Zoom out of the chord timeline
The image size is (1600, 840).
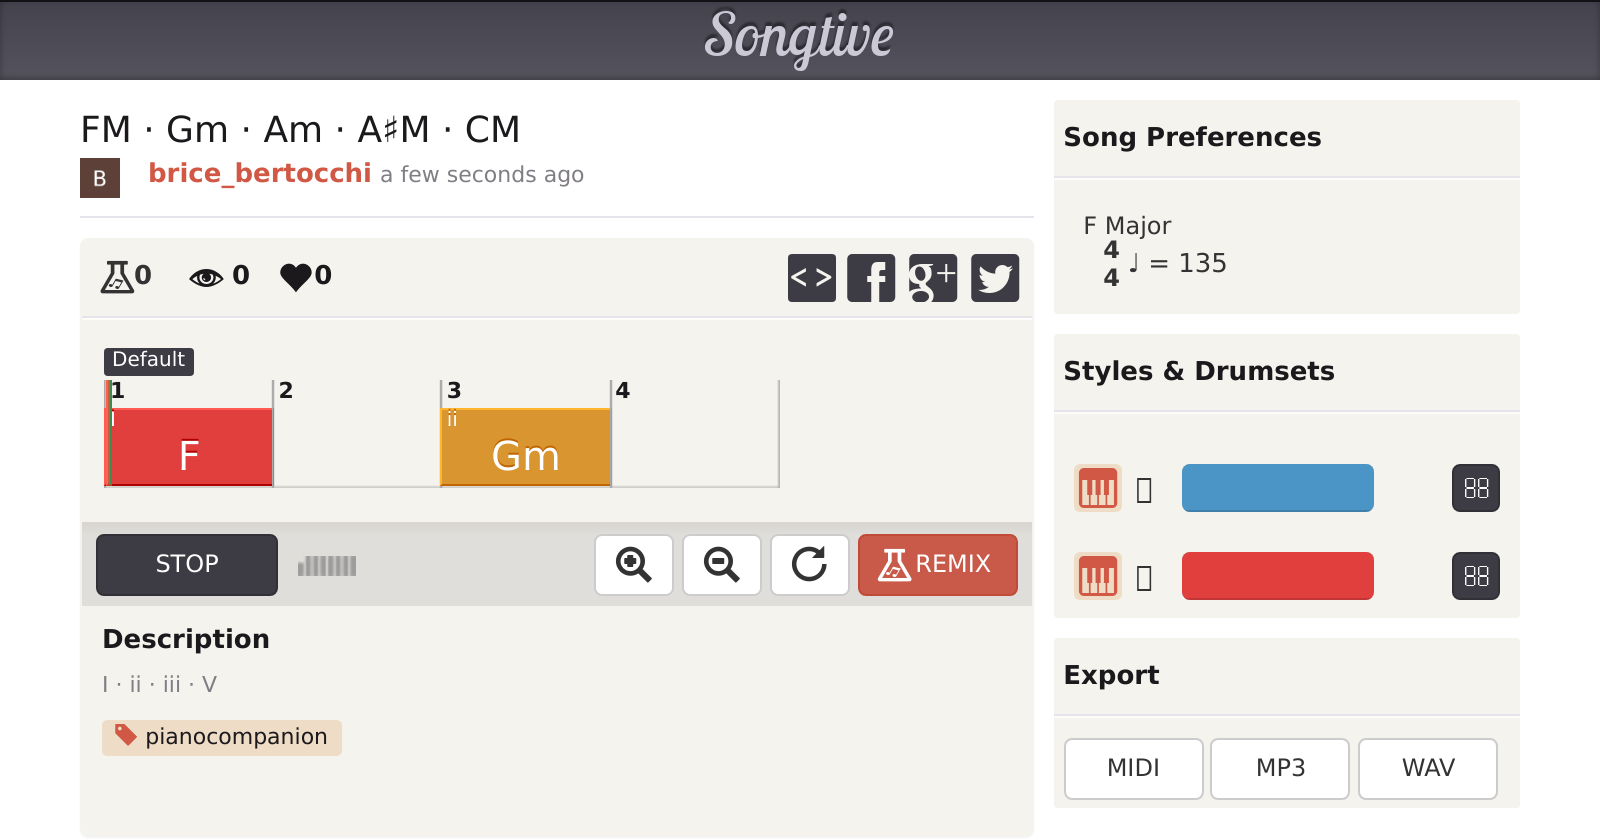(x=722, y=565)
